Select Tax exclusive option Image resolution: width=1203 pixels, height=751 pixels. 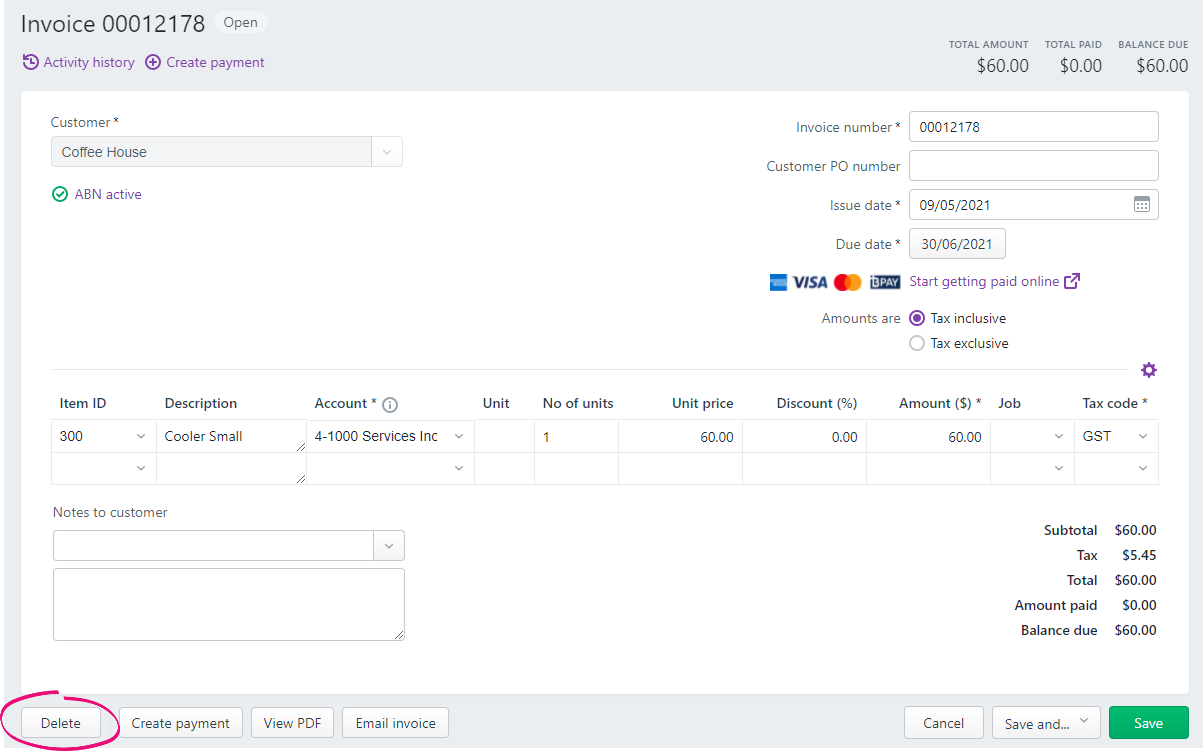917,343
